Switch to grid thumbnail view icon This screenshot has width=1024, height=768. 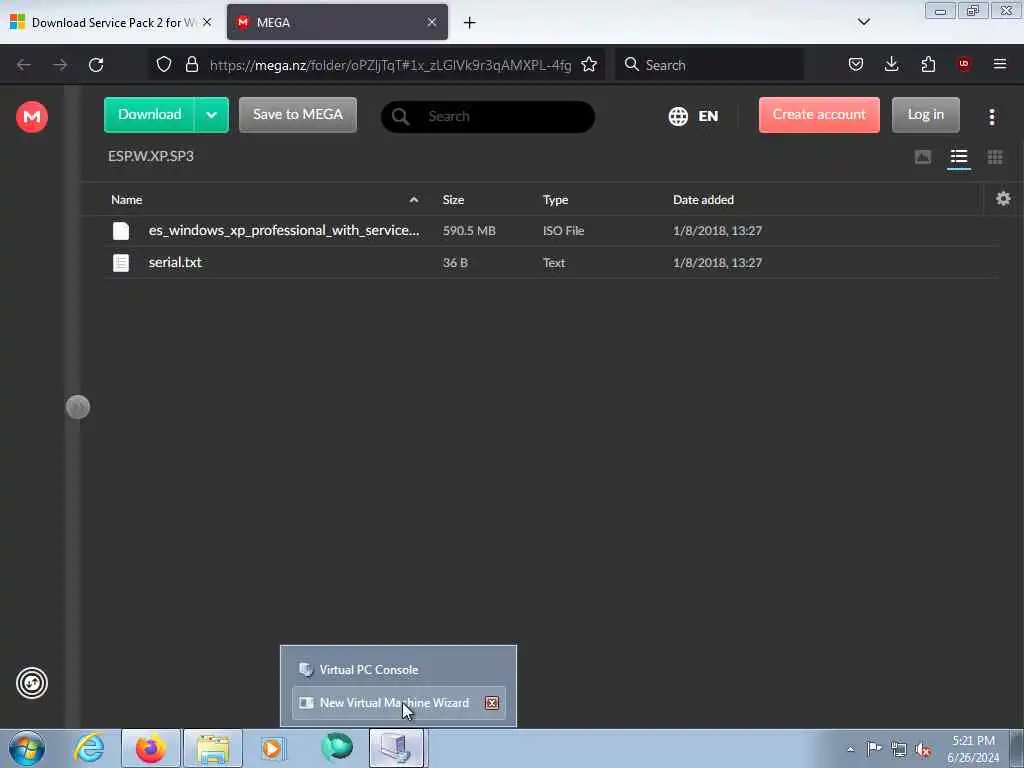pos(995,157)
